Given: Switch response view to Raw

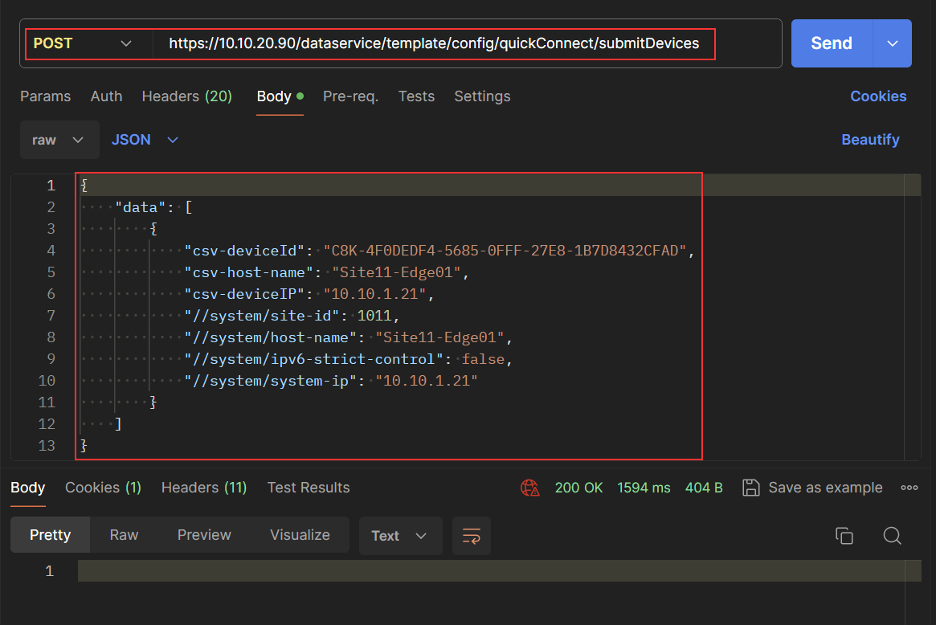Looking at the screenshot, I should point(124,535).
